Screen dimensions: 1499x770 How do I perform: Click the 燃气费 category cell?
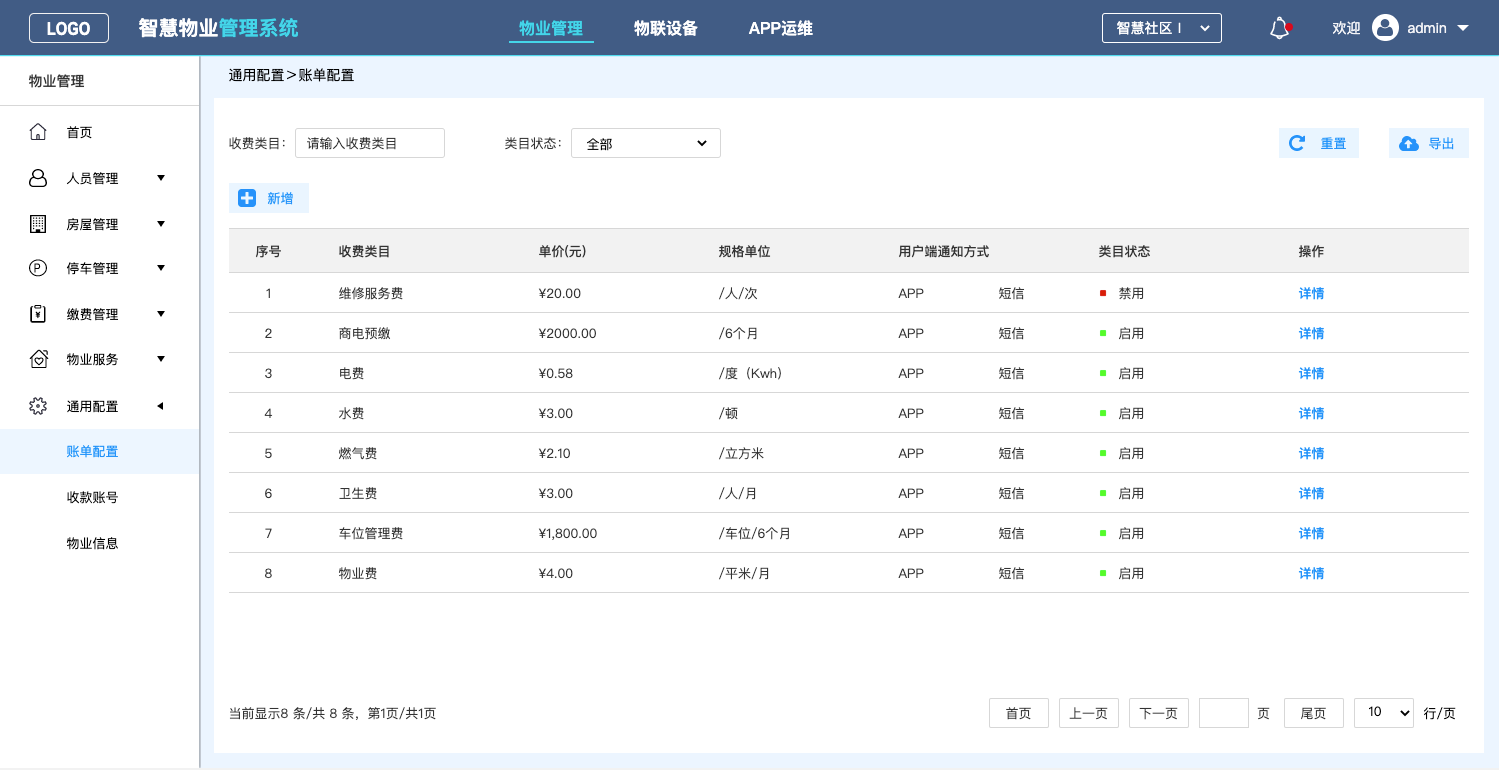358,453
